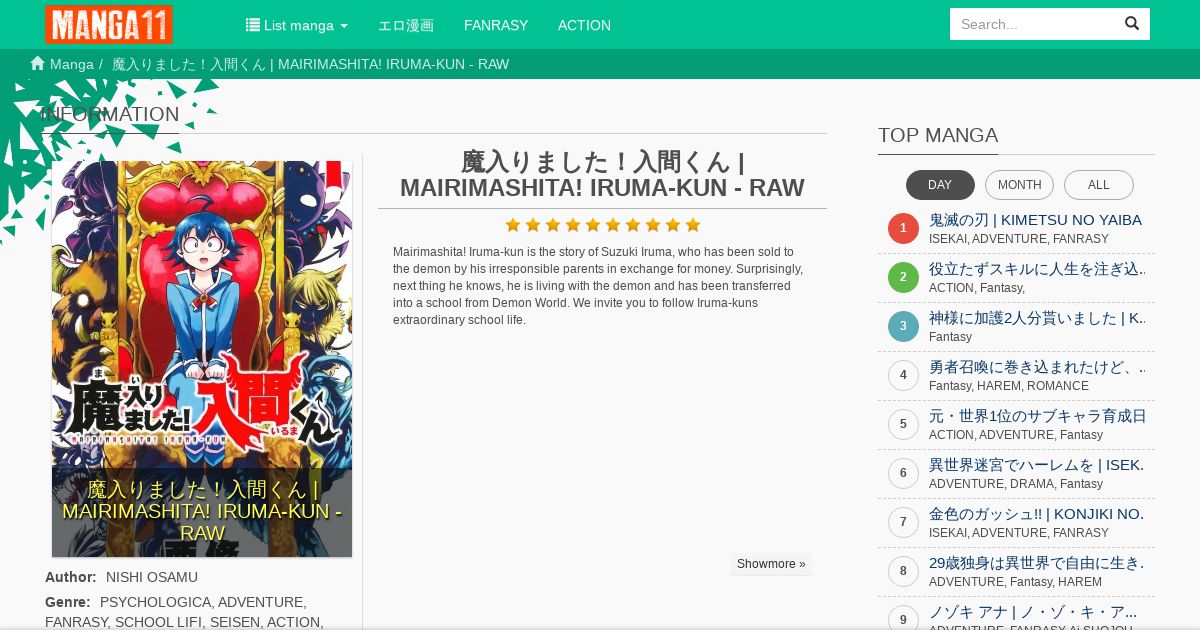
Task: Select the MONTH top manga tab
Action: [1019, 185]
